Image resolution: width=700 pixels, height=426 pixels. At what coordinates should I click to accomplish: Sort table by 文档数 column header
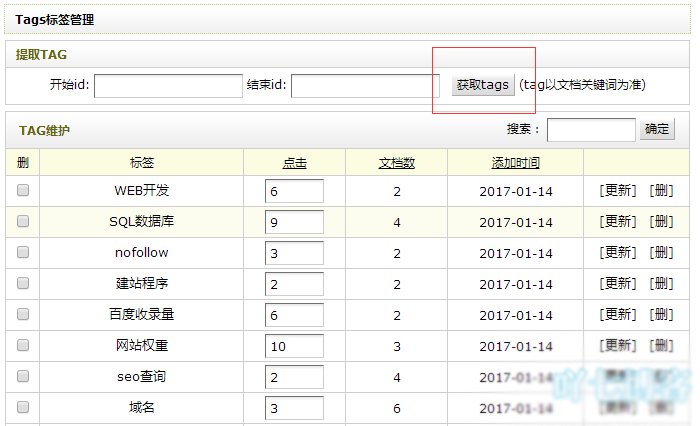pyautogui.click(x=396, y=163)
